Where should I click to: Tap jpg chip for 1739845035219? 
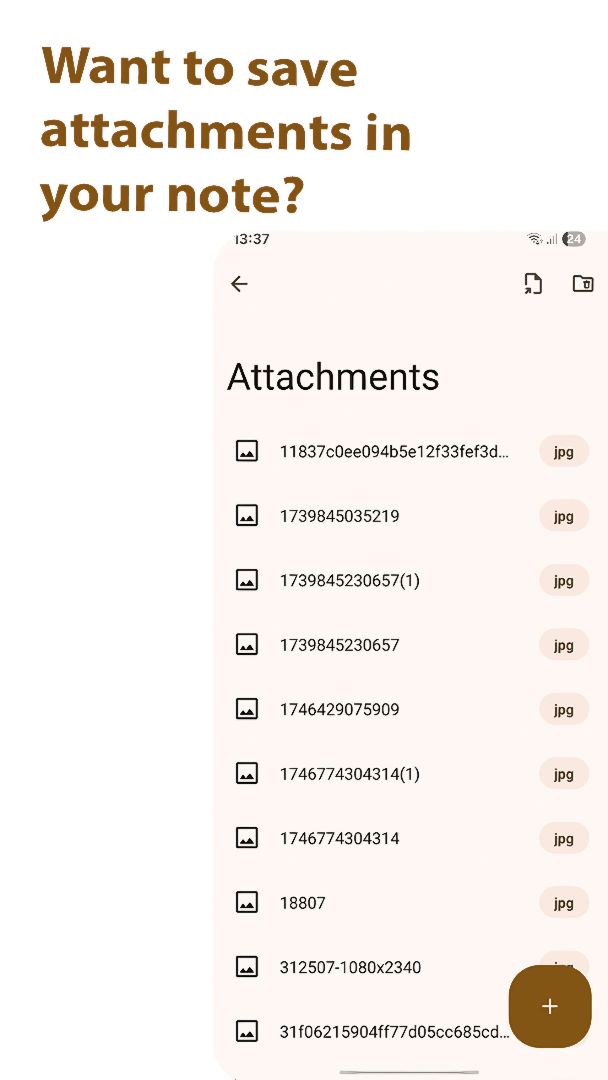pyautogui.click(x=564, y=516)
